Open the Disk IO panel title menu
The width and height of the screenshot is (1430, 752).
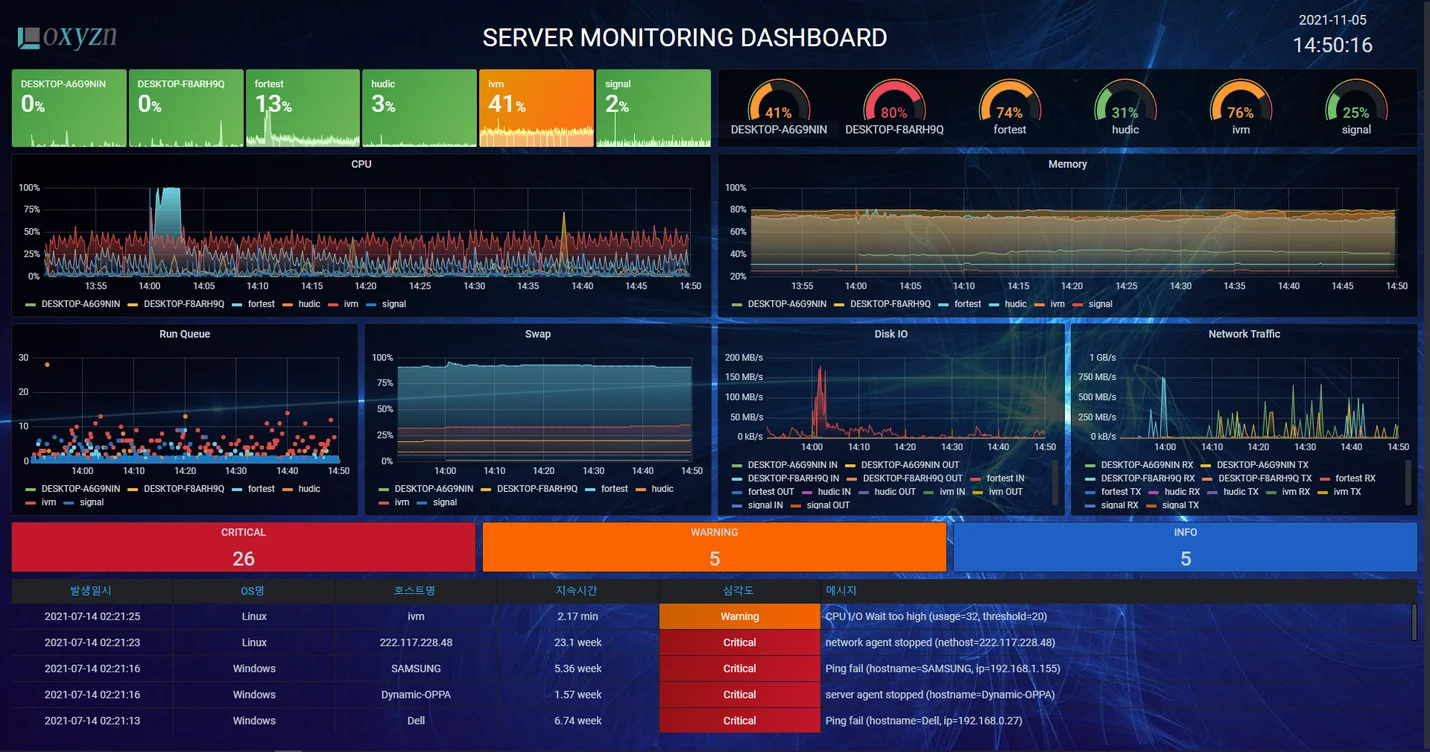point(891,334)
